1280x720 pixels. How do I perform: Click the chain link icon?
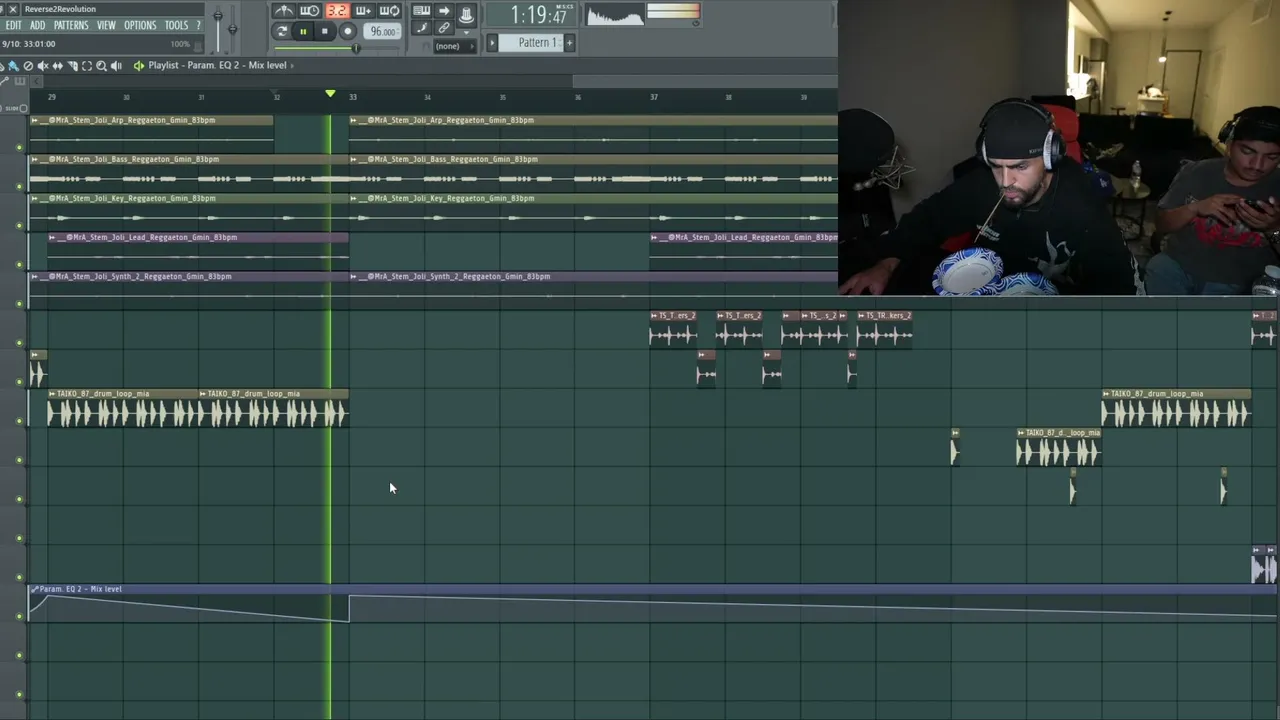coord(444,27)
